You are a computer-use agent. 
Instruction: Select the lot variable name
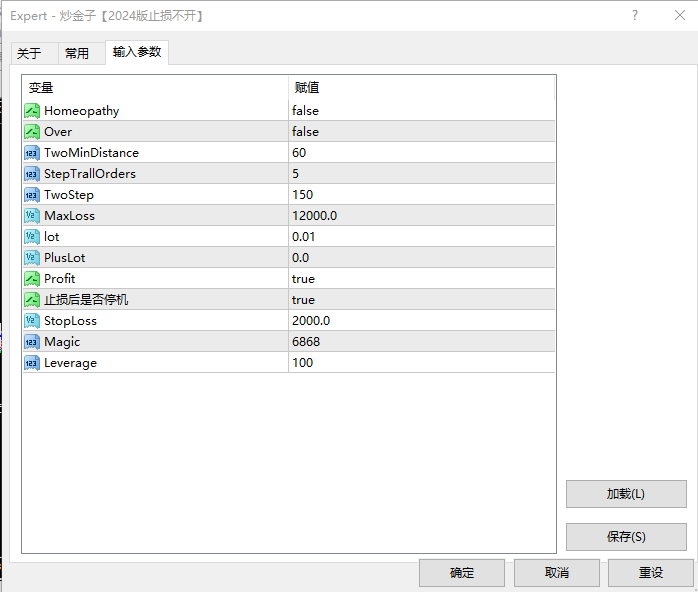coord(52,236)
